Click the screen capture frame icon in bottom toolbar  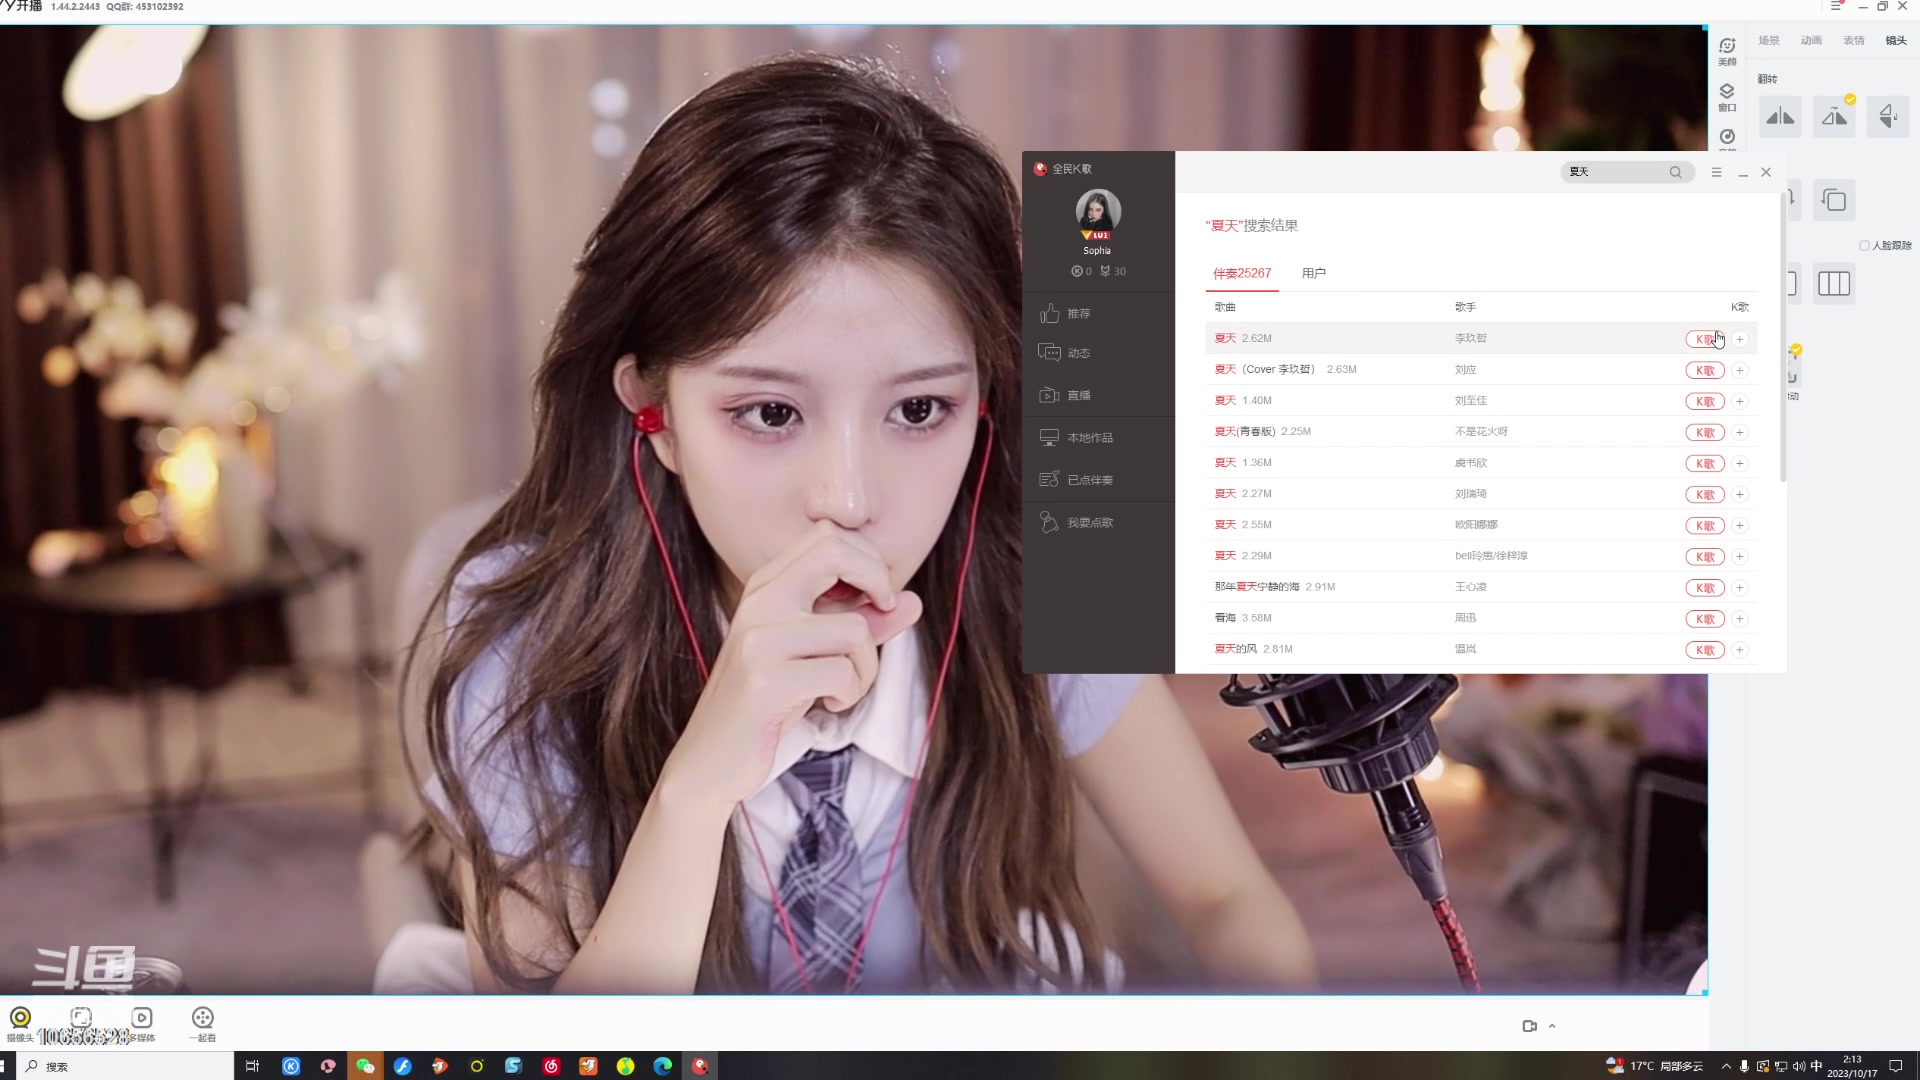[x=81, y=1017]
